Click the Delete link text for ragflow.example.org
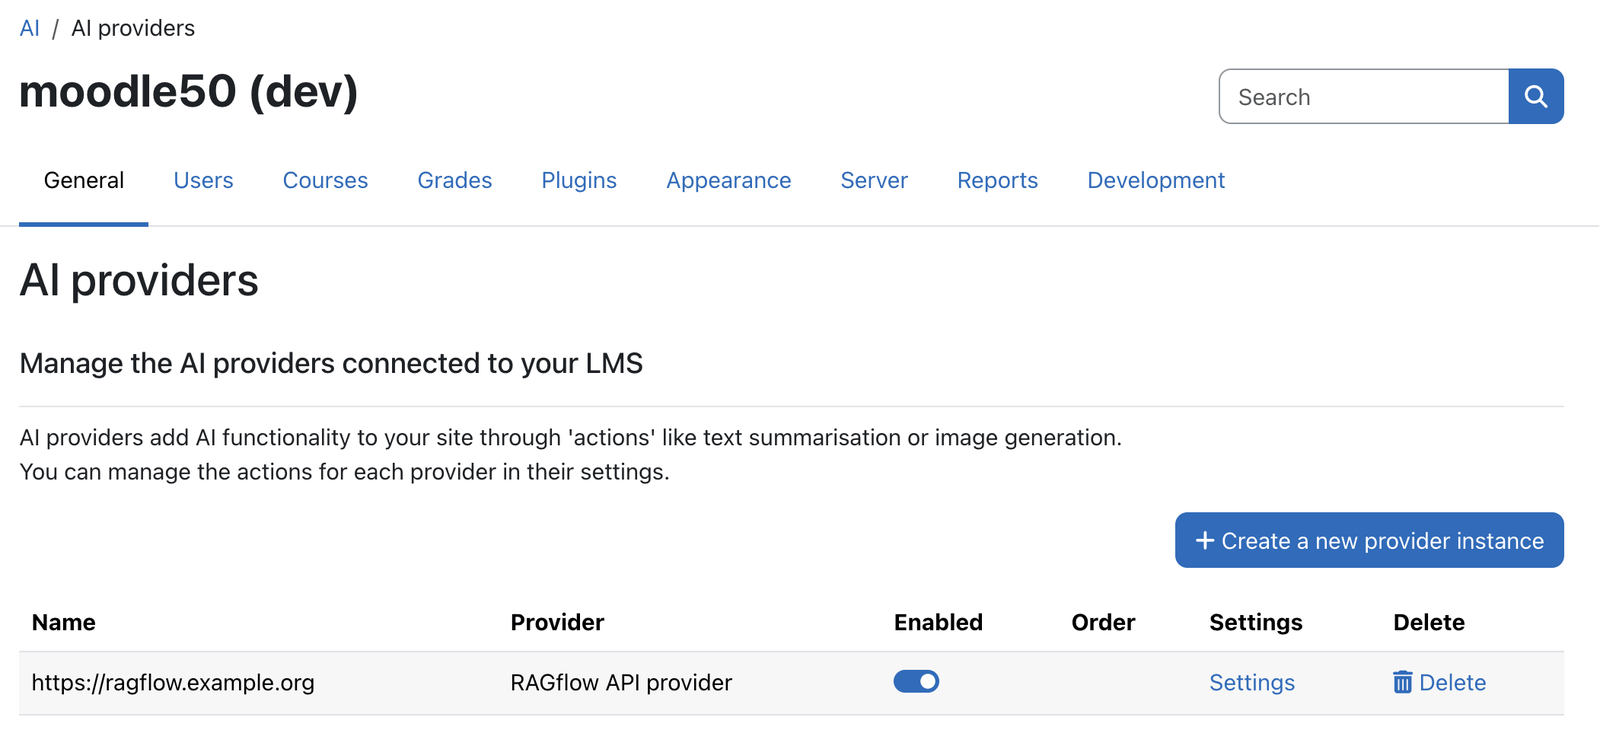This screenshot has width=1600, height=749. coord(1452,682)
